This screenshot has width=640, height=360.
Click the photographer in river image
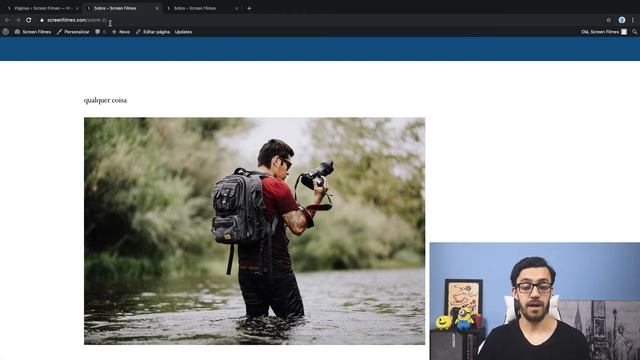254,231
